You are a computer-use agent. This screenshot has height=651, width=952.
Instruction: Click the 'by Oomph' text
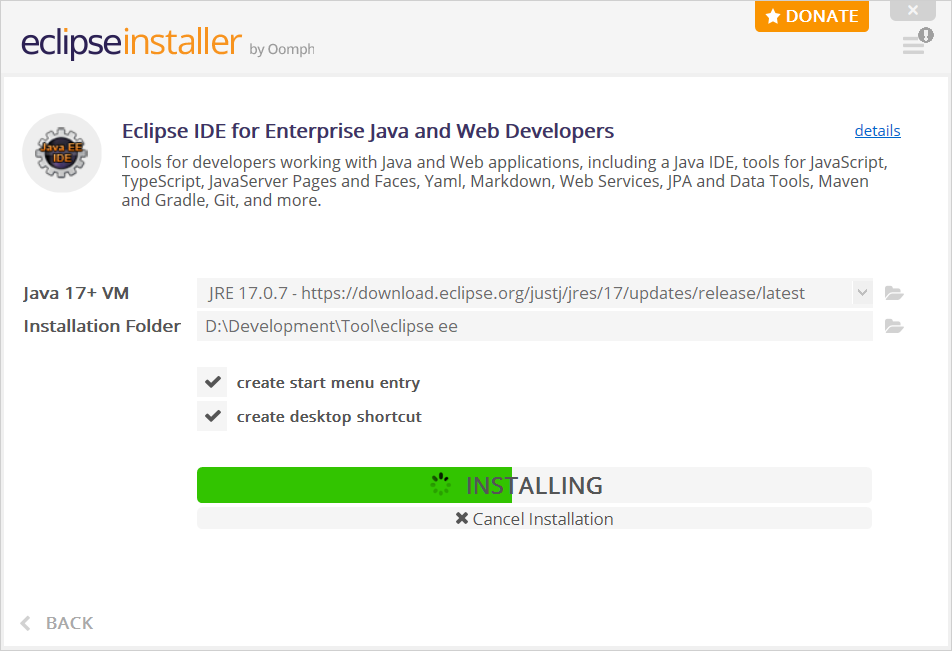coord(282,49)
